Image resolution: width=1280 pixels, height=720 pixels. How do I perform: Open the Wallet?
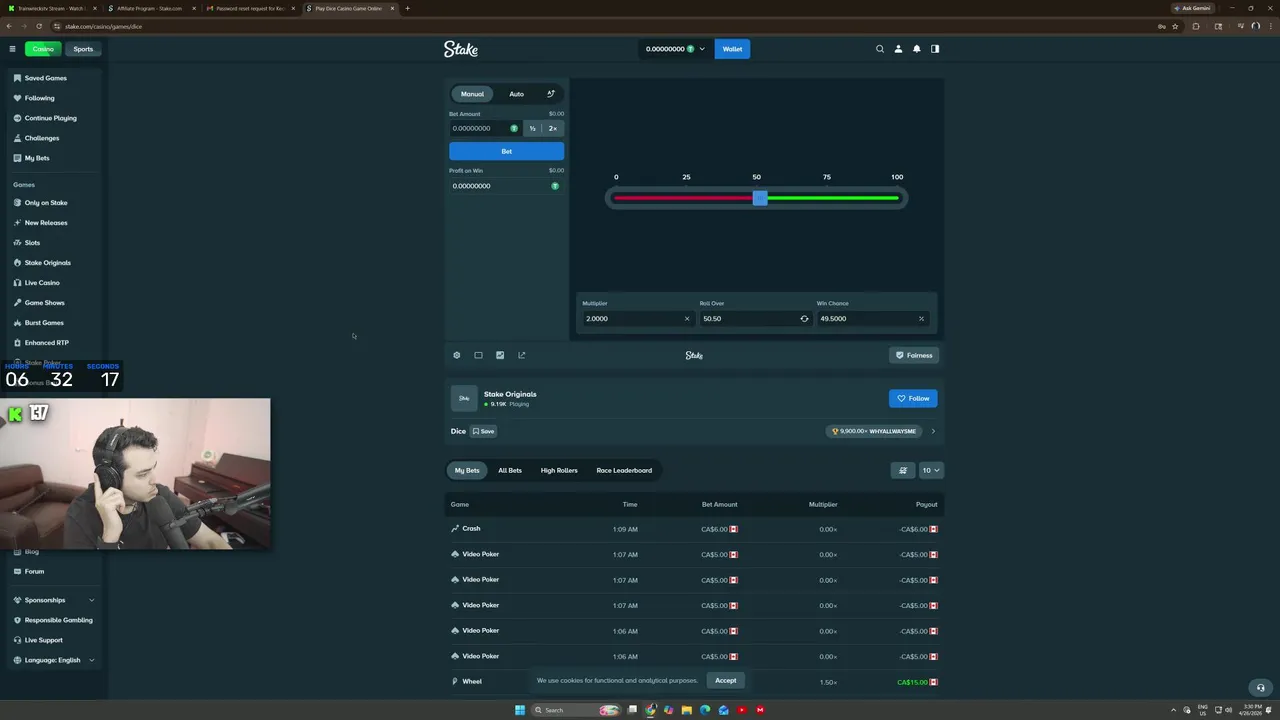pos(732,49)
